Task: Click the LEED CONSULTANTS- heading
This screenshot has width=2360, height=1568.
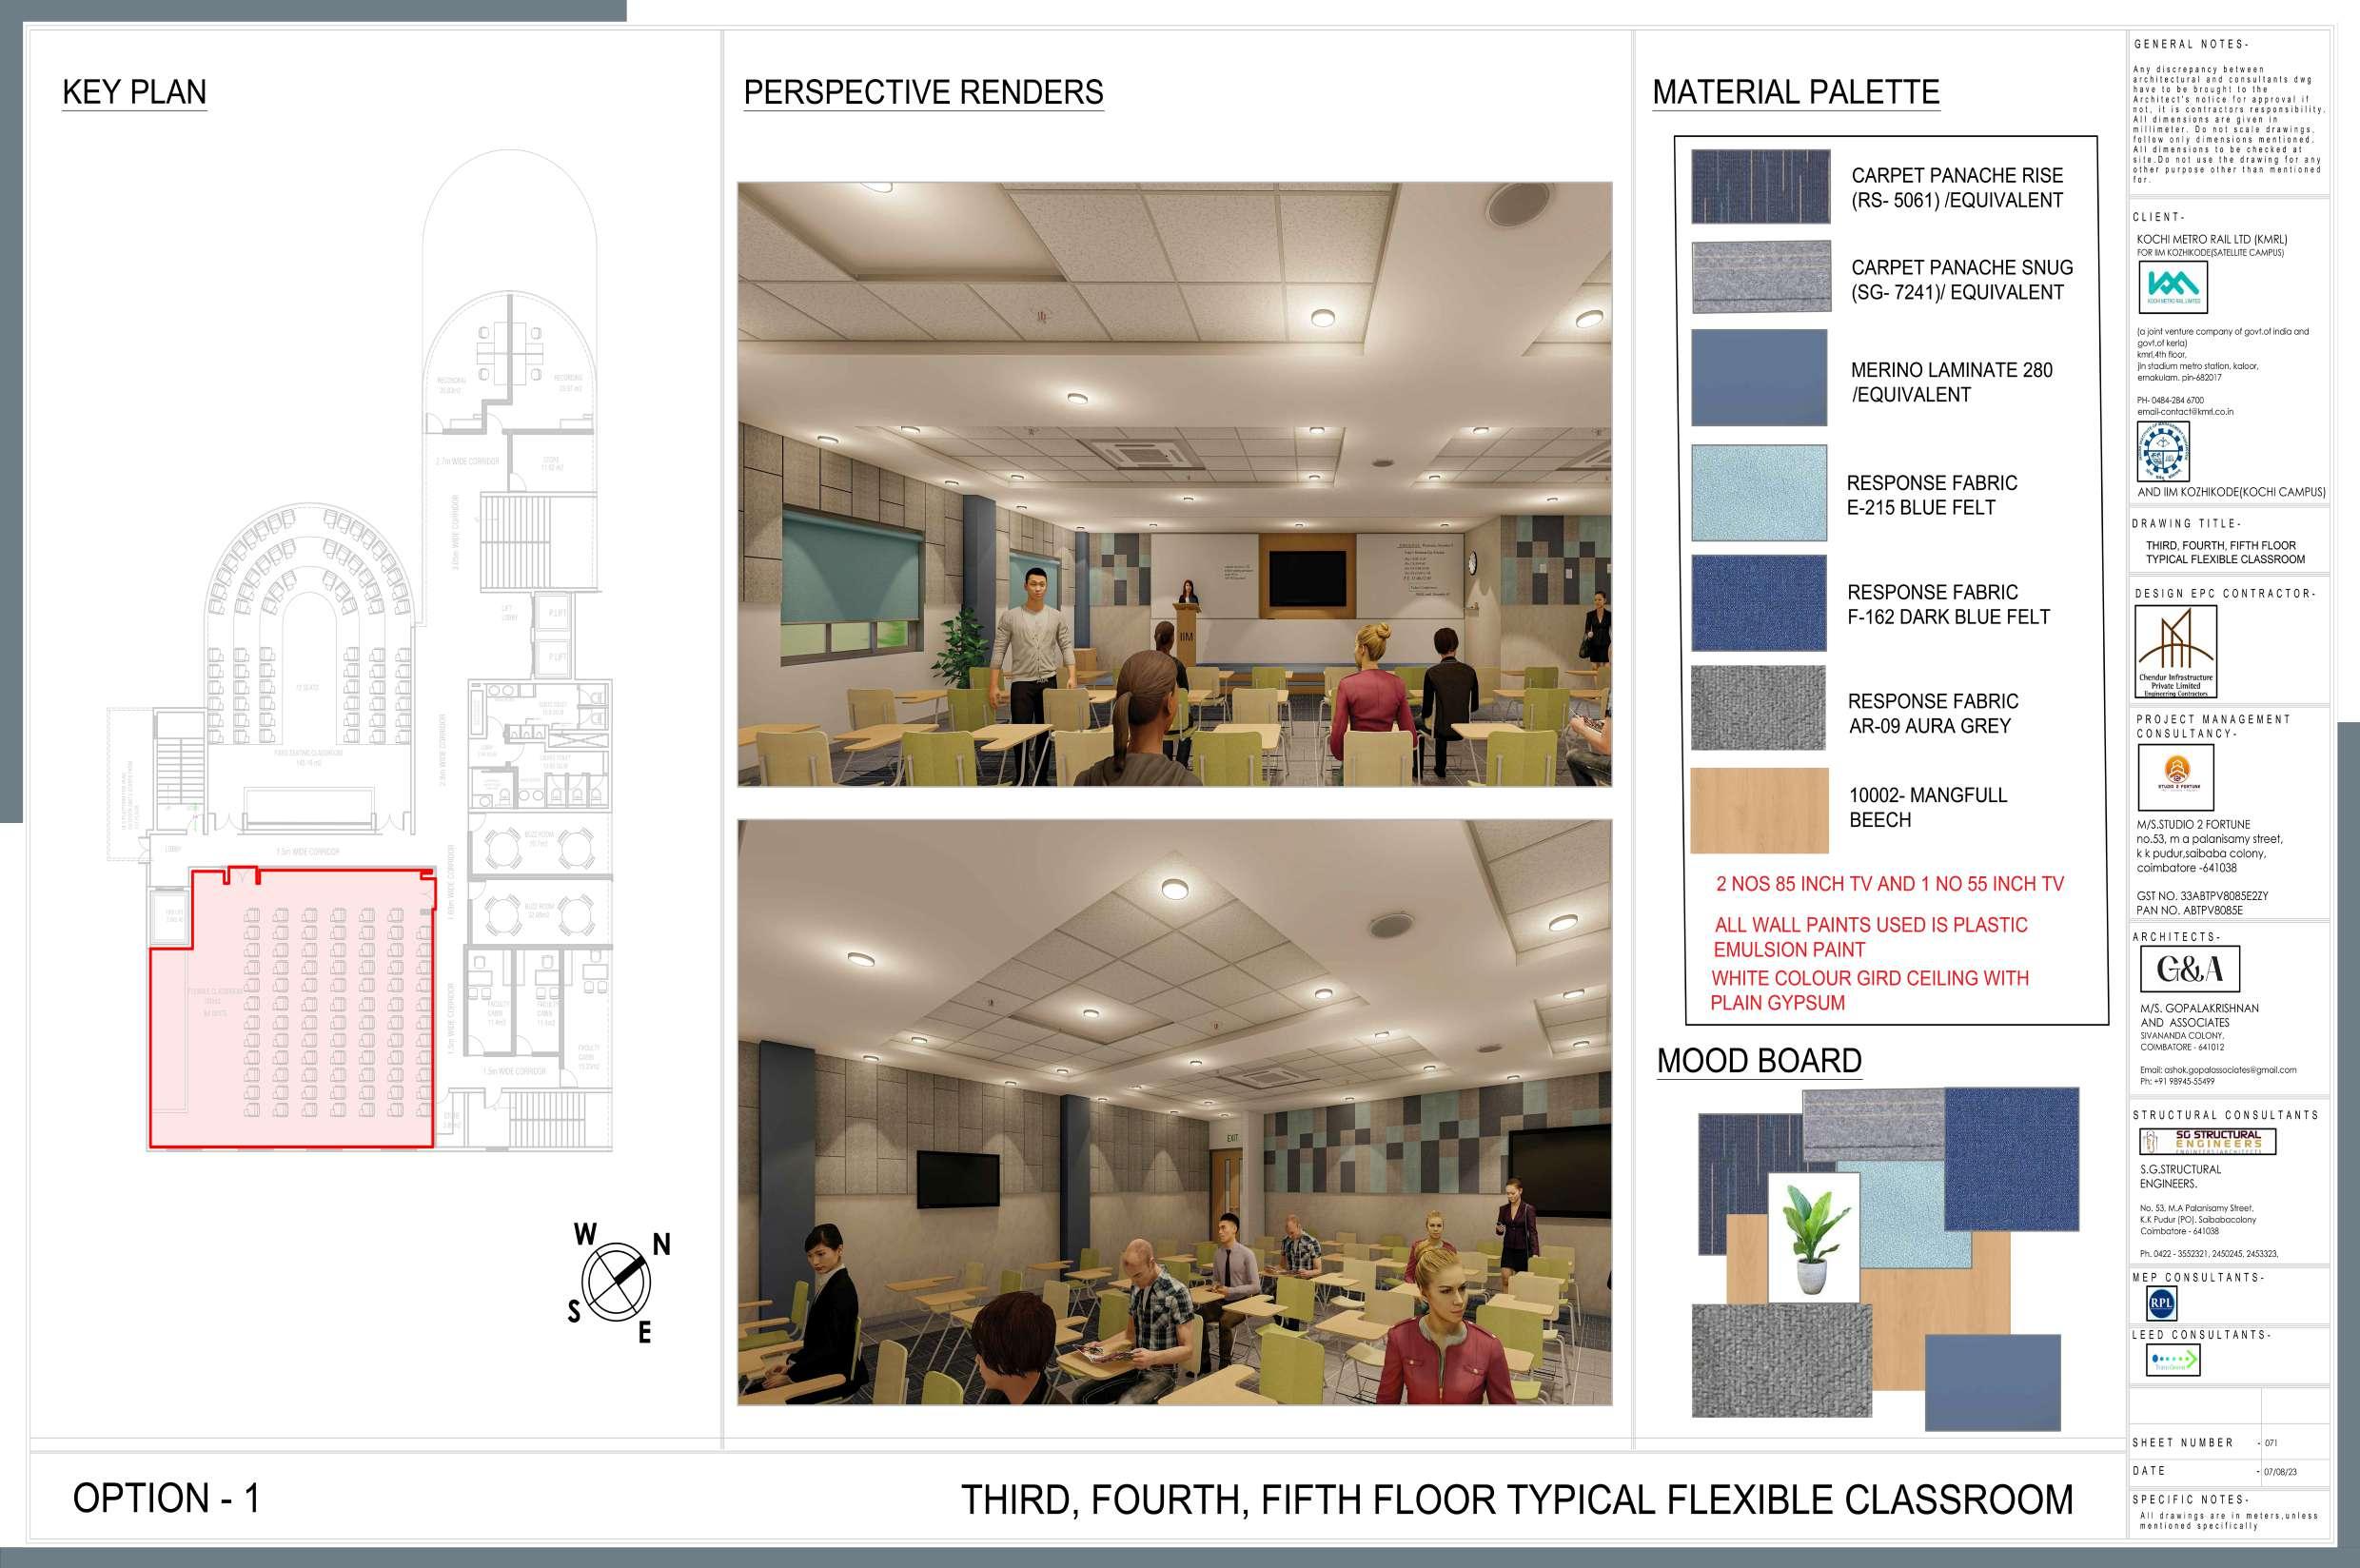Action: pos(2201,1334)
